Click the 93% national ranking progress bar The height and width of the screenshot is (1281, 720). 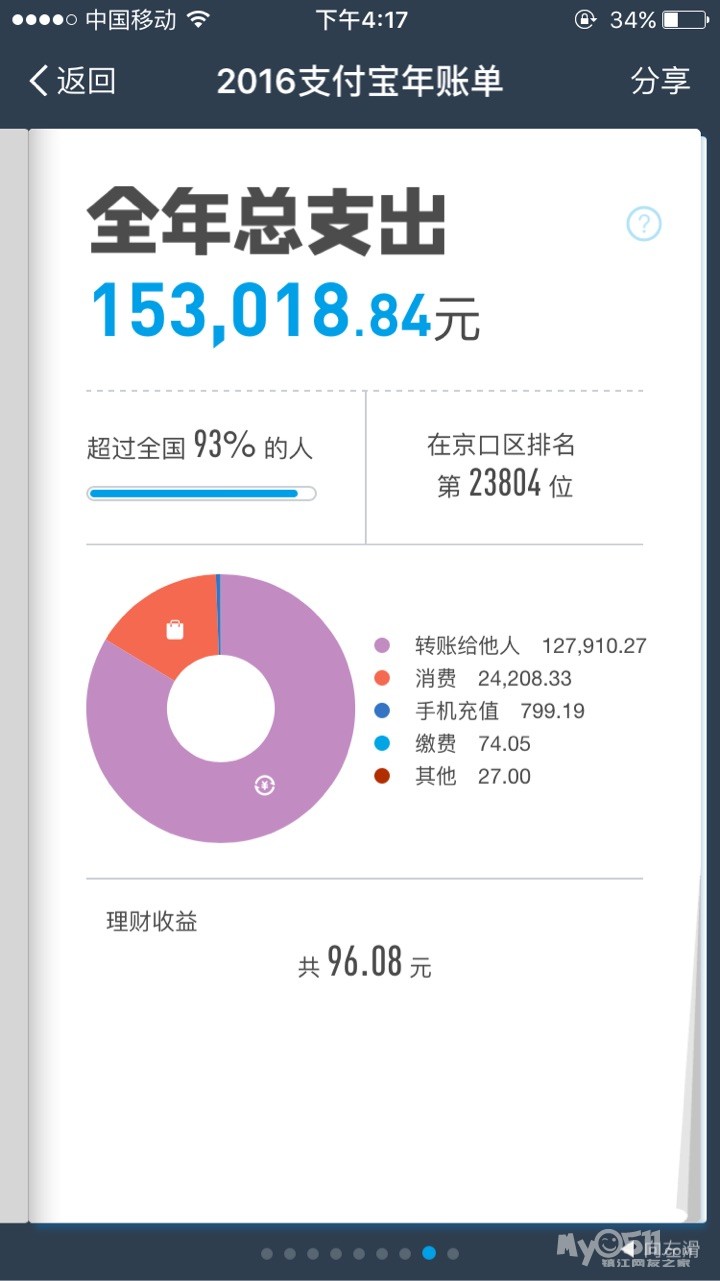pos(201,493)
